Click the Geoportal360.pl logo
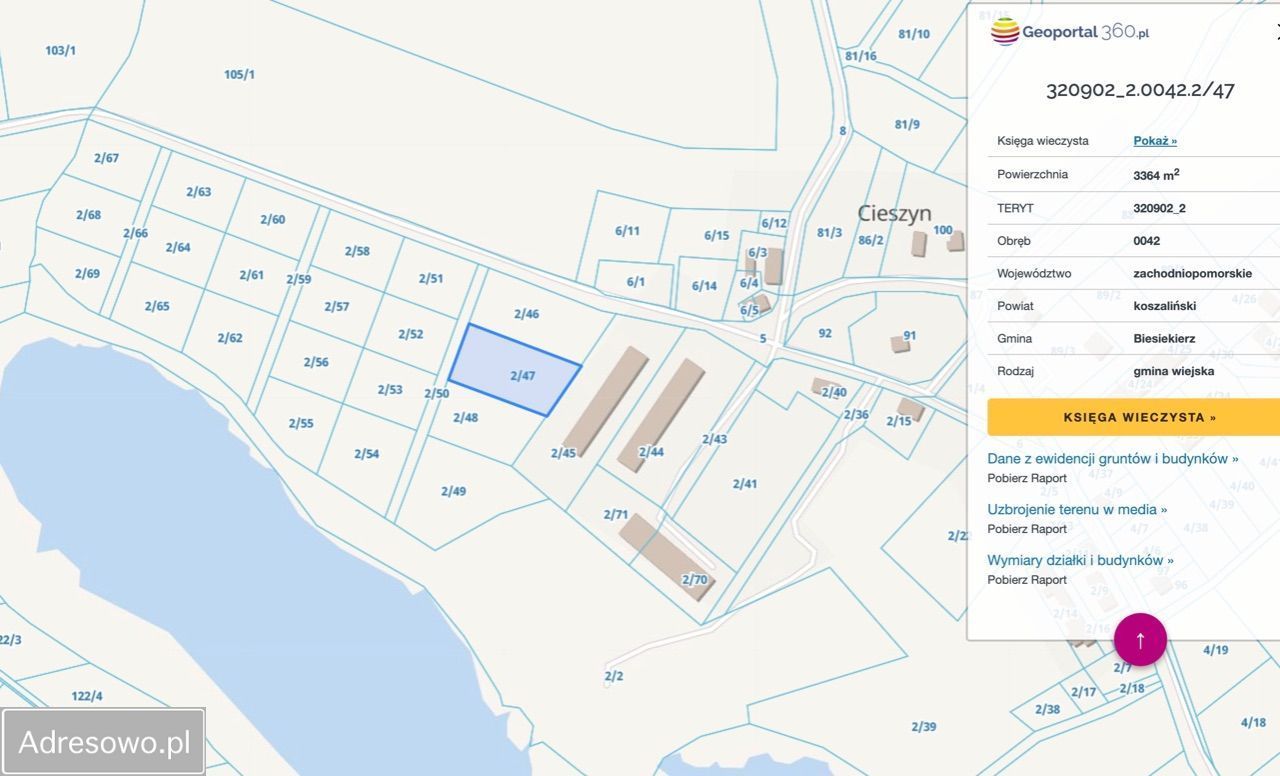Viewport: 1280px width, 776px height. (1070, 32)
